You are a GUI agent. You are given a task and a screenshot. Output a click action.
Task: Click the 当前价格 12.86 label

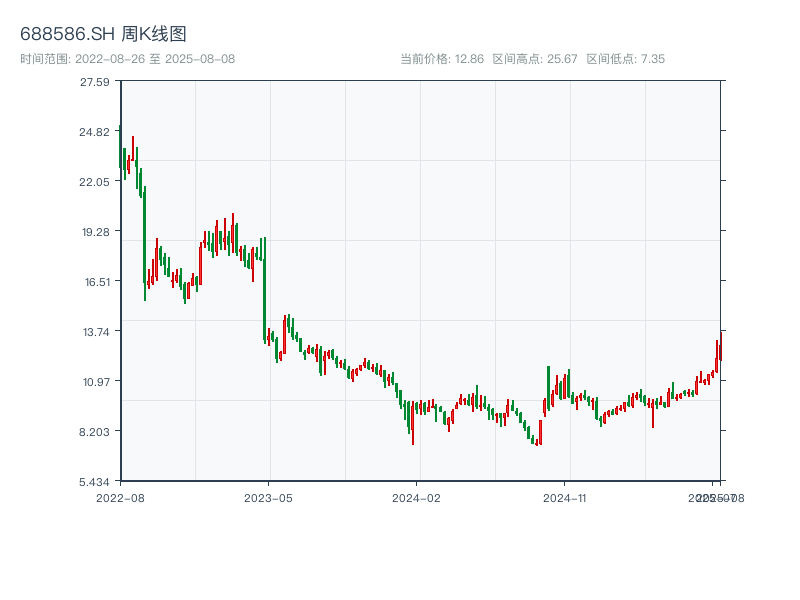[442, 59]
